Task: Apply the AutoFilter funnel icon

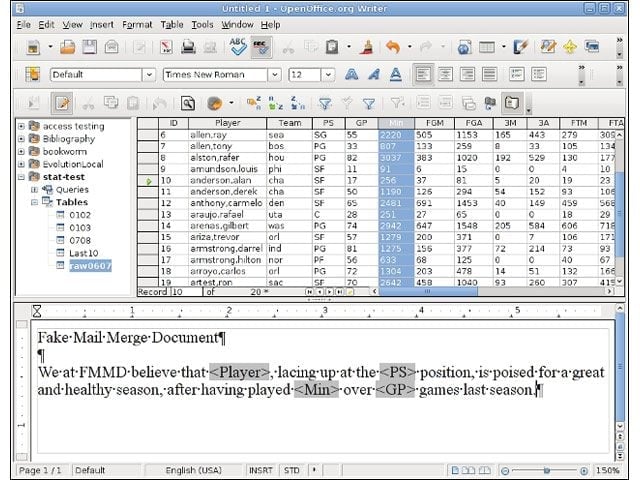Action: (x=325, y=103)
